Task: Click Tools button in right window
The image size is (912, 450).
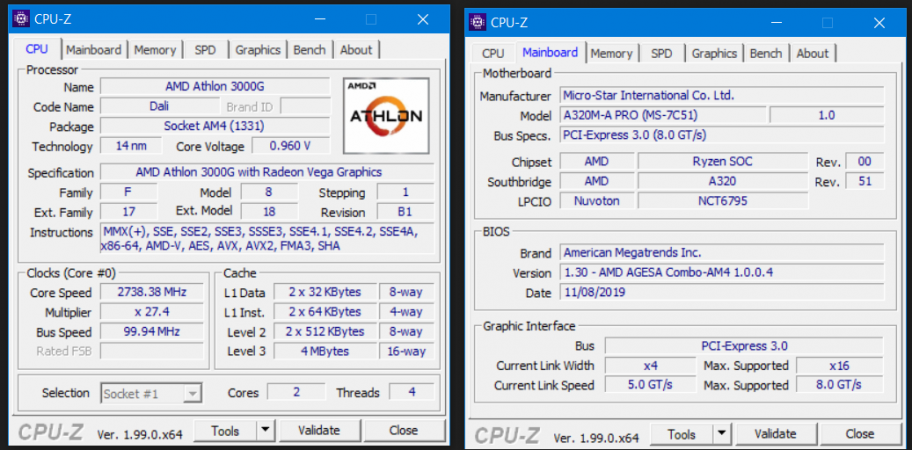Action: click(x=682, y=434)
